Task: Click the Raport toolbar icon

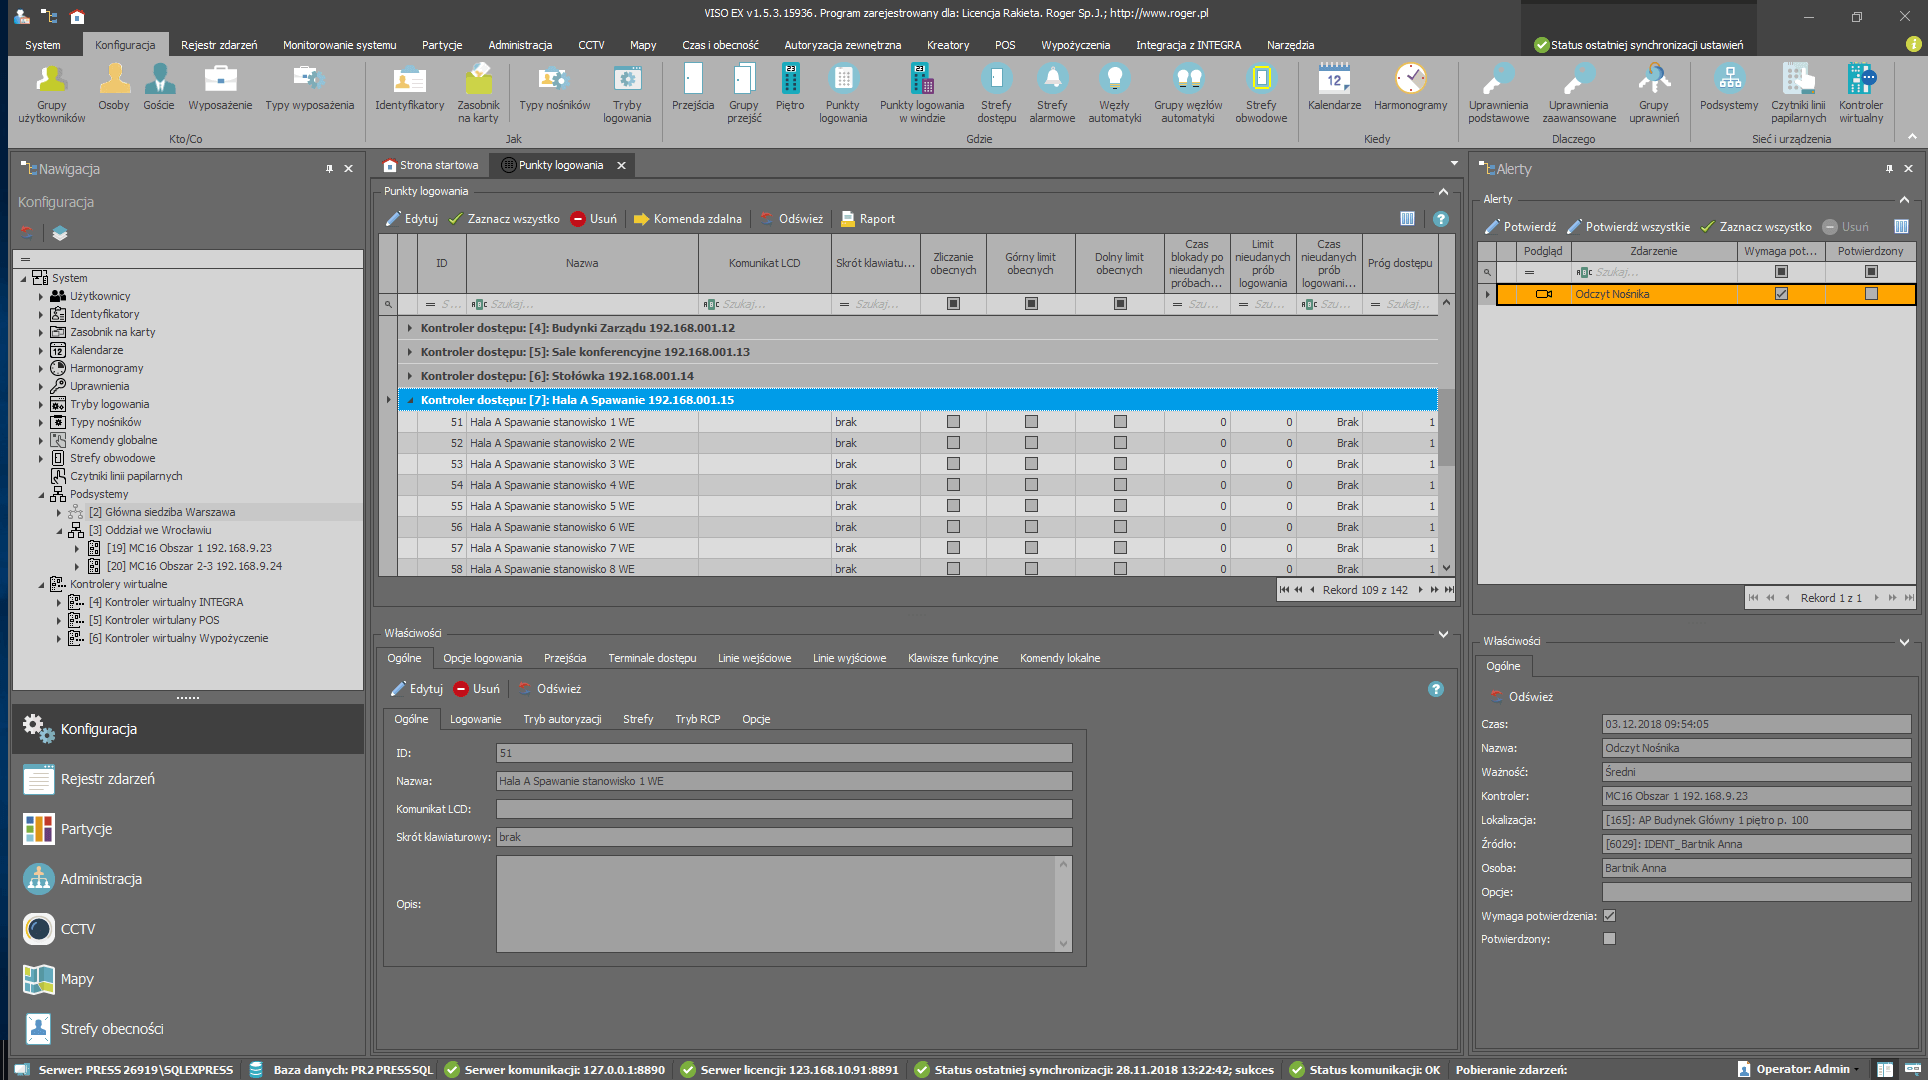Action: click(x=847, y=219)
